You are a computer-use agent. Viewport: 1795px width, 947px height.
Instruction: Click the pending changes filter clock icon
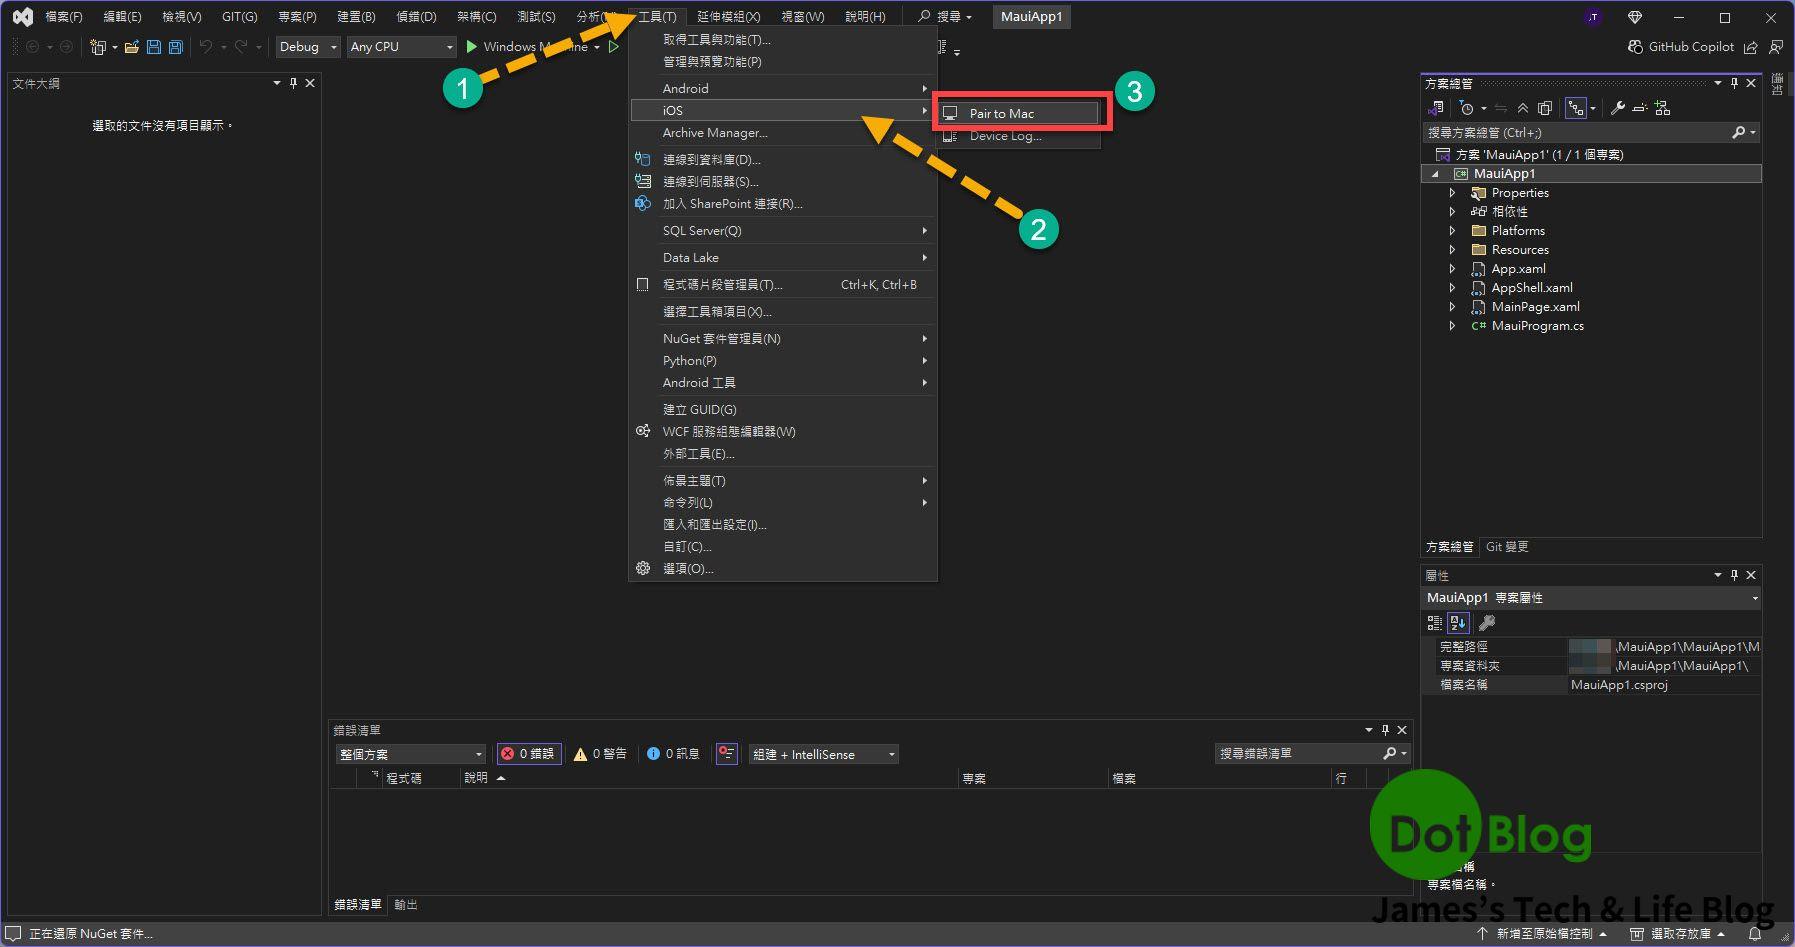1466,108
